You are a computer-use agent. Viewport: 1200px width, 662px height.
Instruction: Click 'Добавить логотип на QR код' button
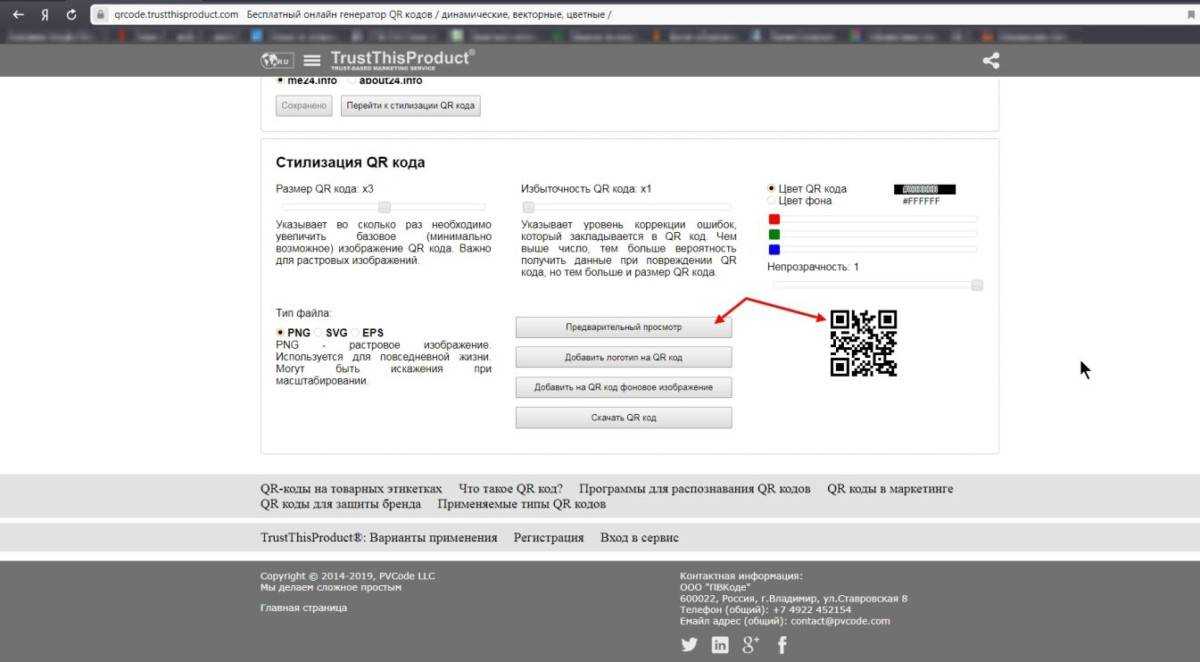tap(623, 357)
